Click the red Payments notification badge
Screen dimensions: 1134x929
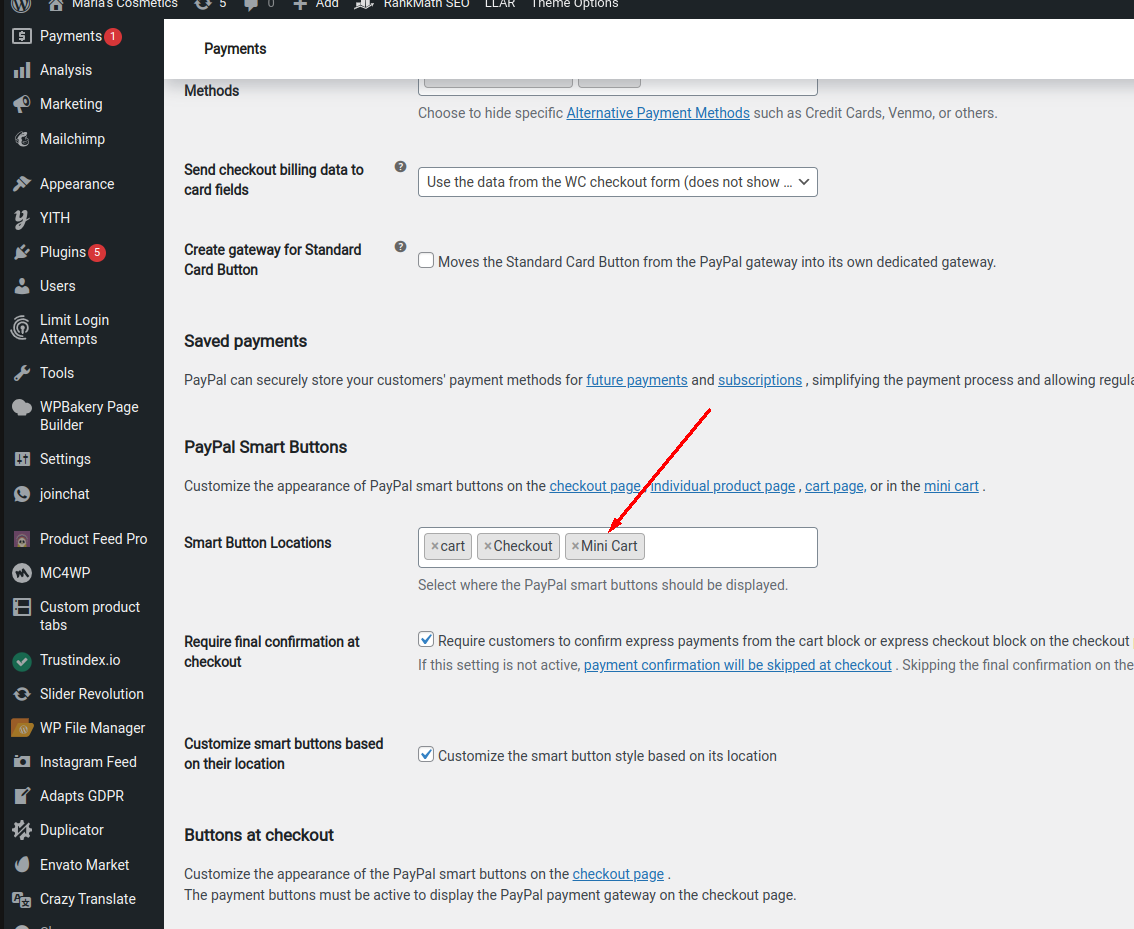[x=113, y=36]
